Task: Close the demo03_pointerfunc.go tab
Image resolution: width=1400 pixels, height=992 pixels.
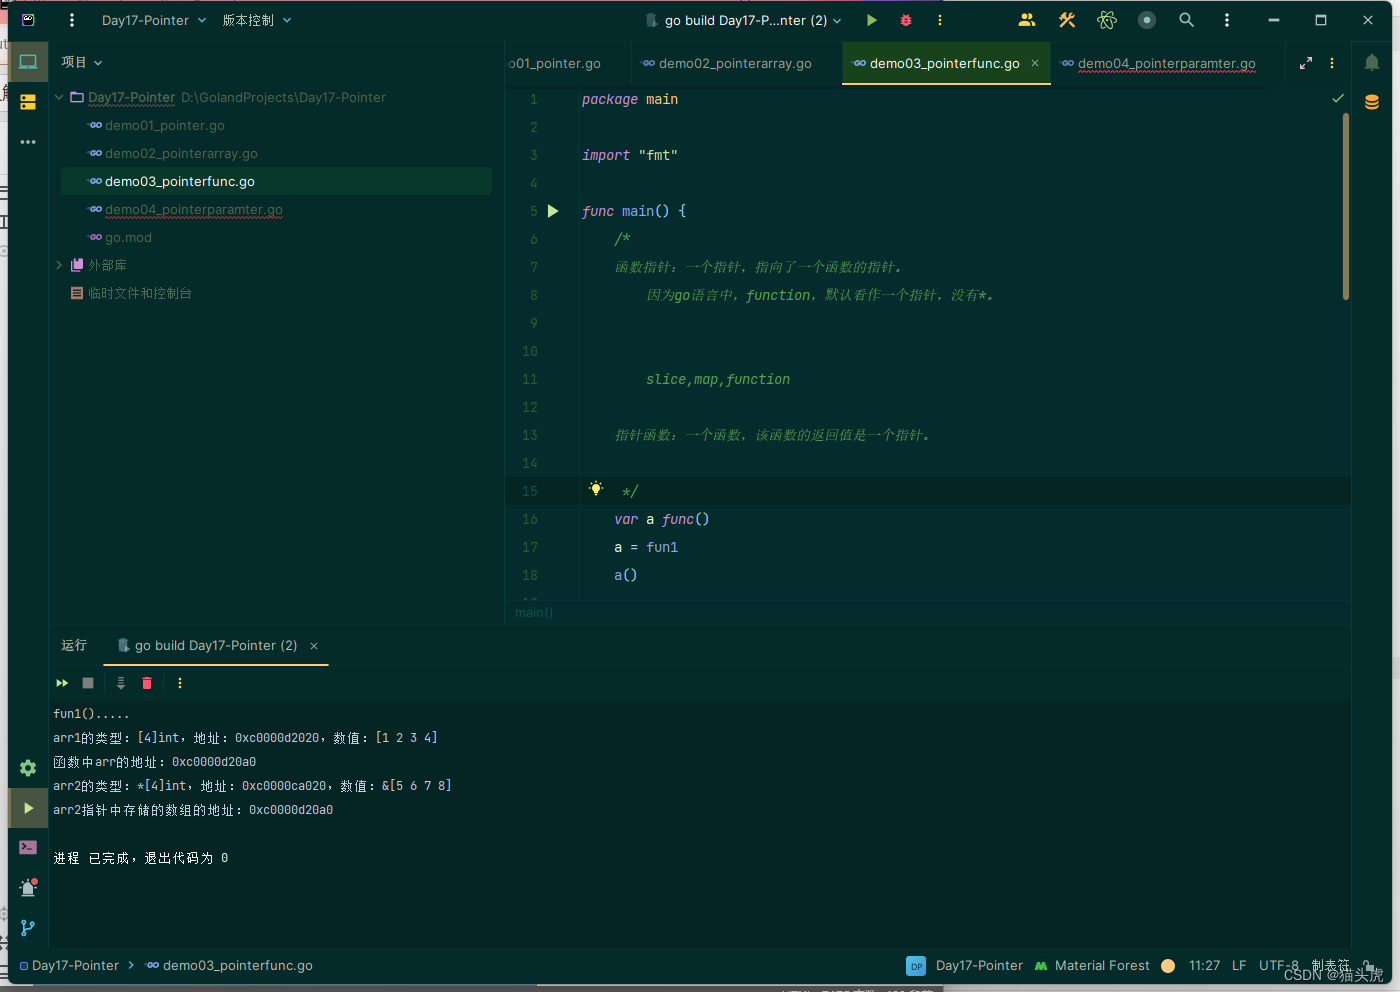Action: coord(1035,63)
